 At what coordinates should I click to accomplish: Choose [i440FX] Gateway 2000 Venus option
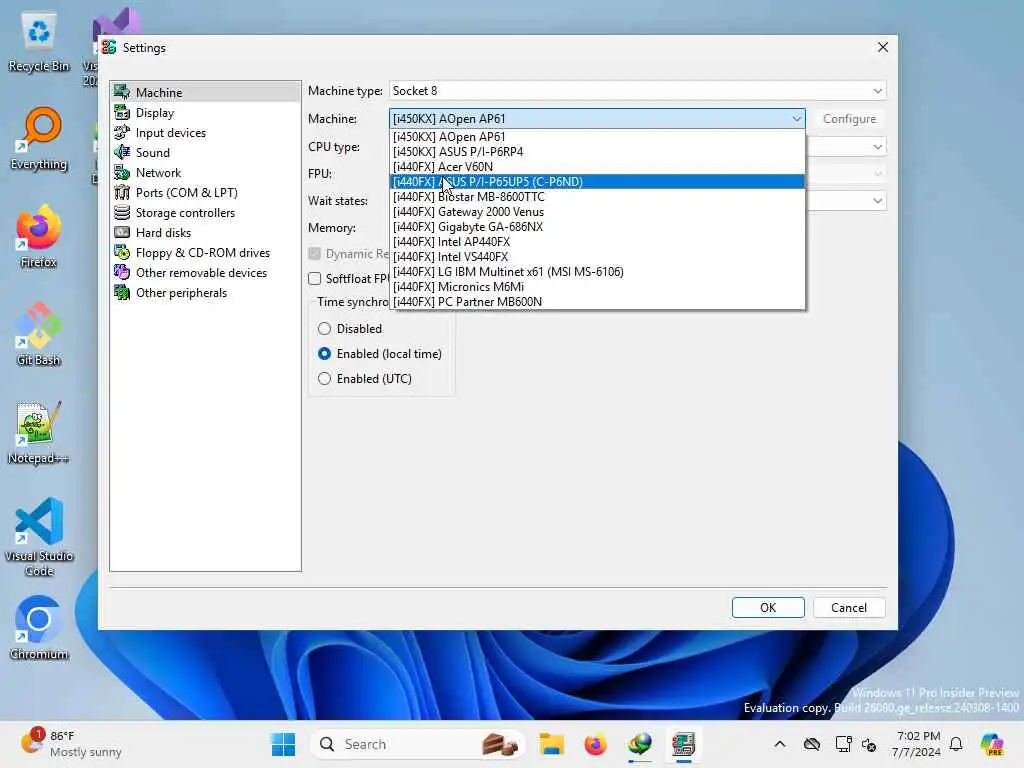(597, 212)
